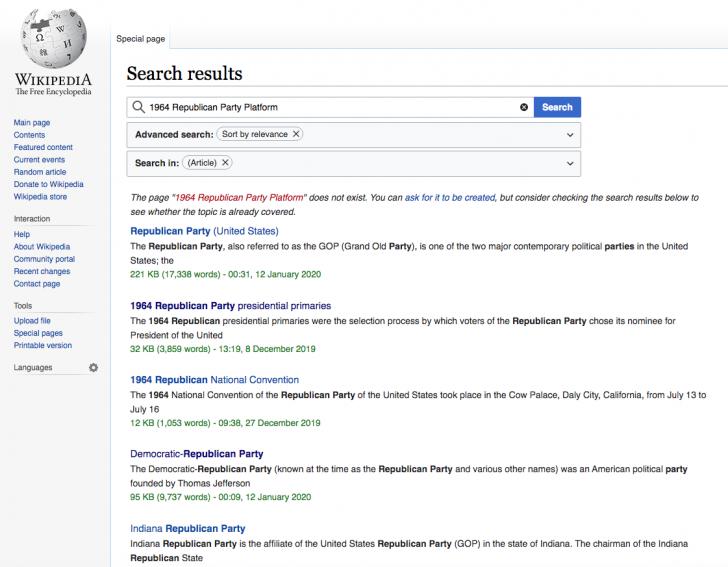Click the blue Search button
728x567 pixels.
click(557, 107)
